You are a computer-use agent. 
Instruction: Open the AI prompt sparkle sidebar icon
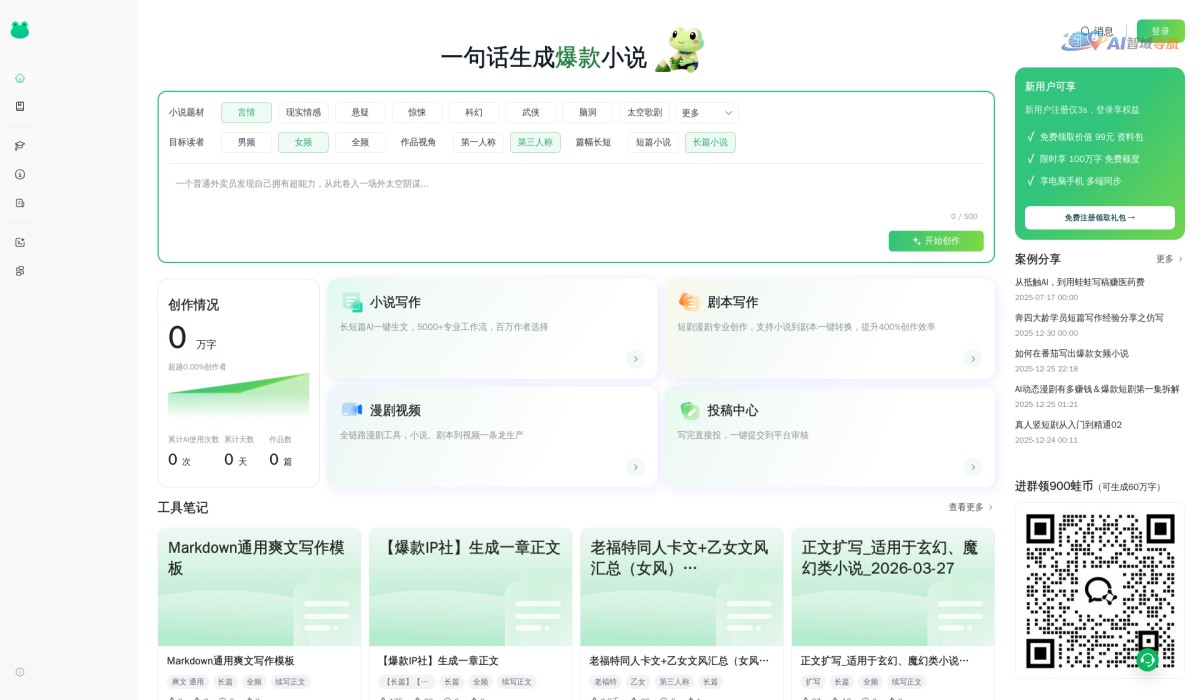20,242
